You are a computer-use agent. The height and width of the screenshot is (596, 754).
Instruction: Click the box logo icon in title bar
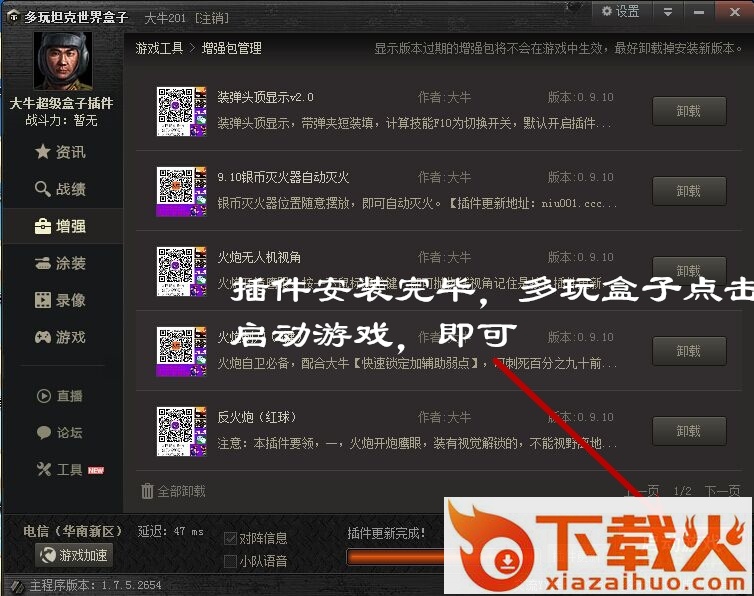pos(13,17)
